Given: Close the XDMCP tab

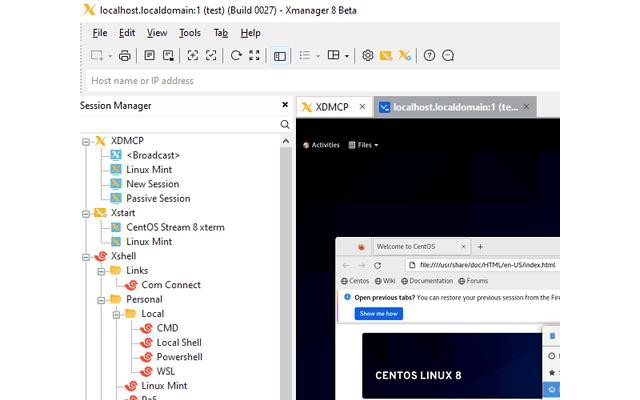Looking at the screenshot, I should click(x=362, y=107).
